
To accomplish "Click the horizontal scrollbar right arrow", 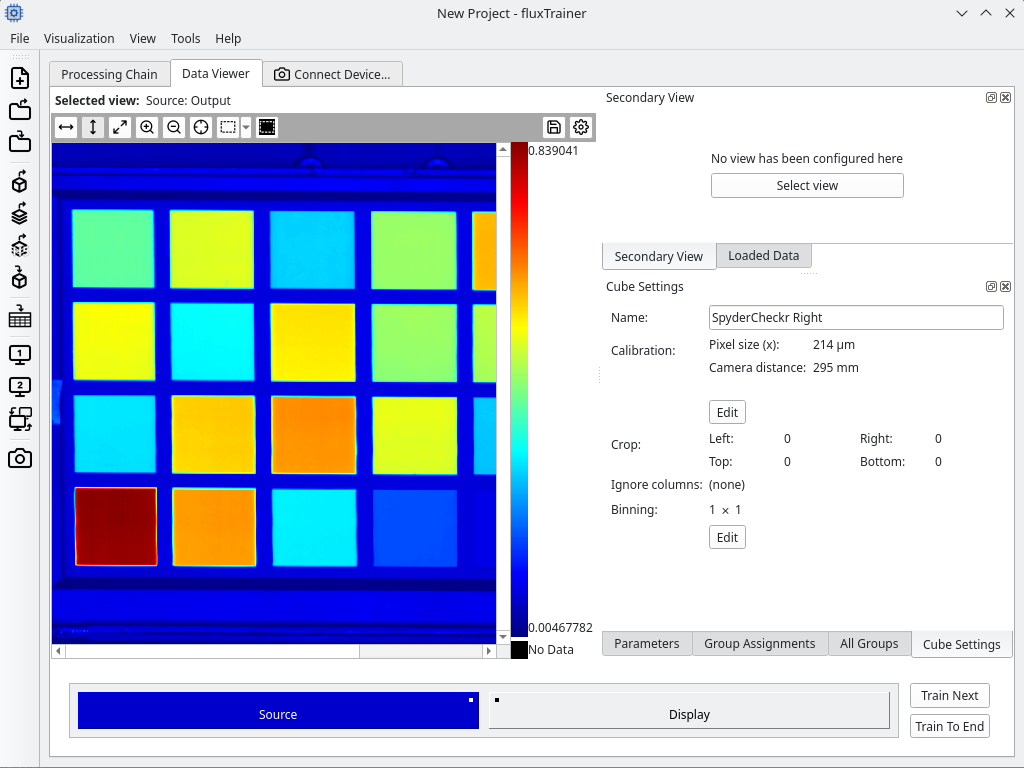I will [x=488, y=650].
